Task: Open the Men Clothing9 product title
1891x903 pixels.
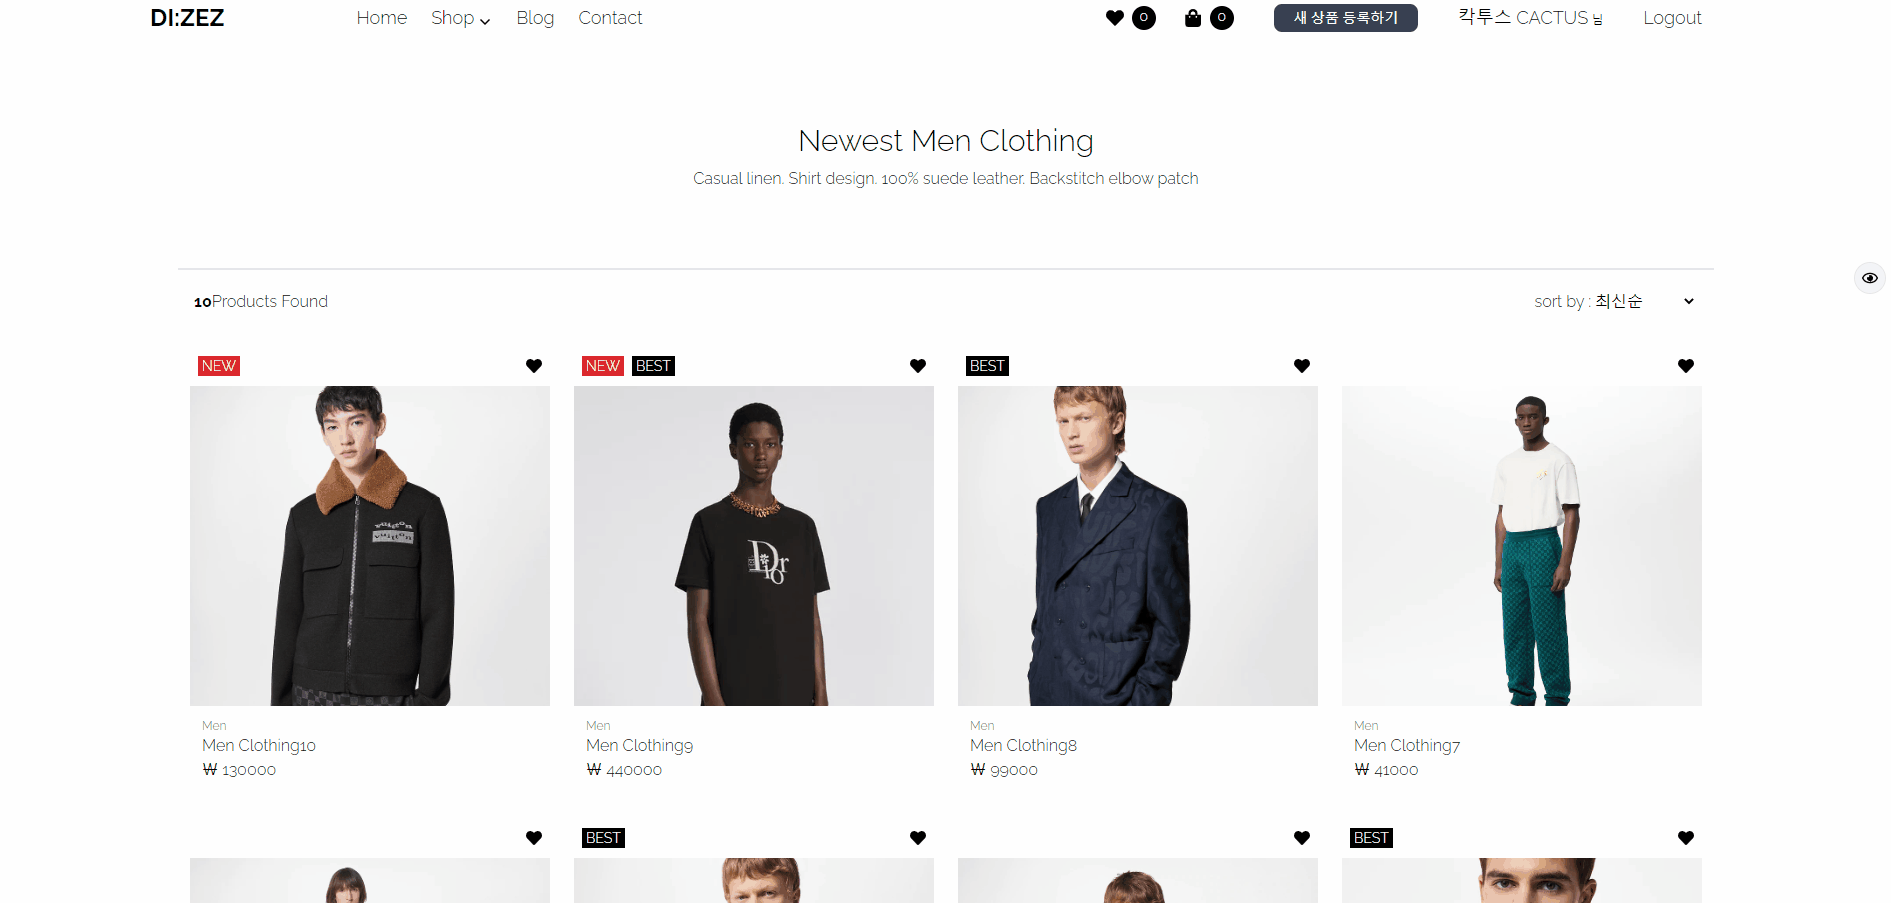Action: click(x=639, y=745)
